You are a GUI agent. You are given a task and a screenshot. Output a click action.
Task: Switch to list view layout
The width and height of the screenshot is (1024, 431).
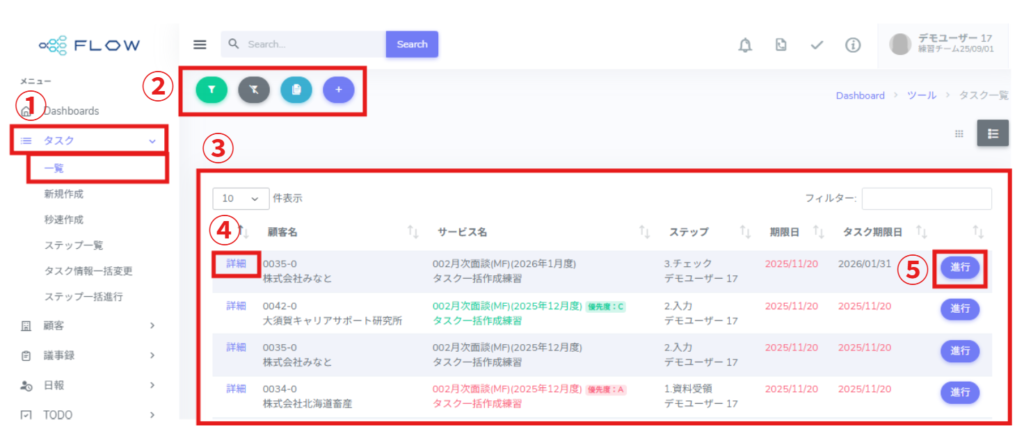point(992,134)
